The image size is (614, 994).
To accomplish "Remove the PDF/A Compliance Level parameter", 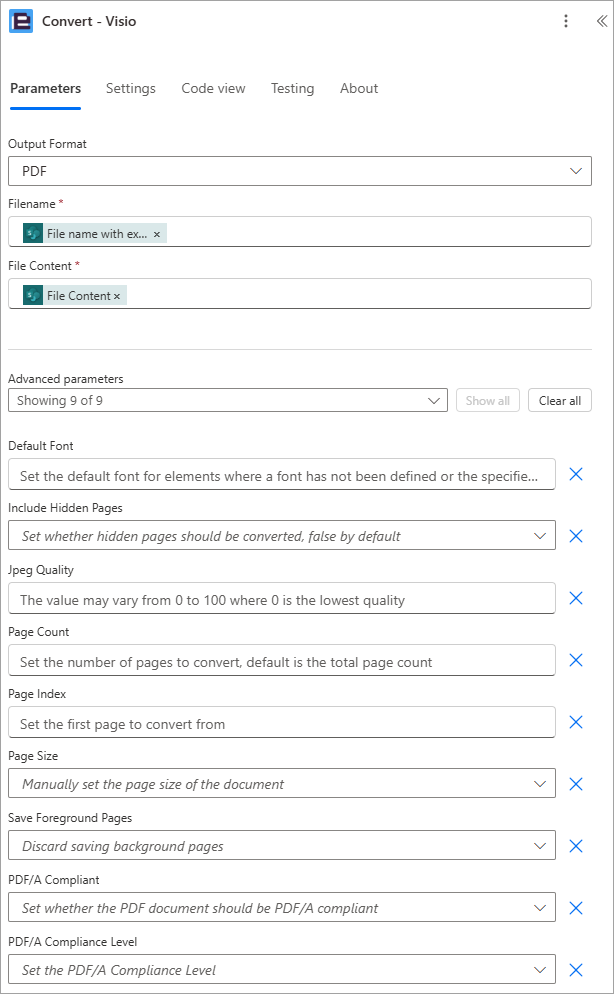I will [576, 970].
